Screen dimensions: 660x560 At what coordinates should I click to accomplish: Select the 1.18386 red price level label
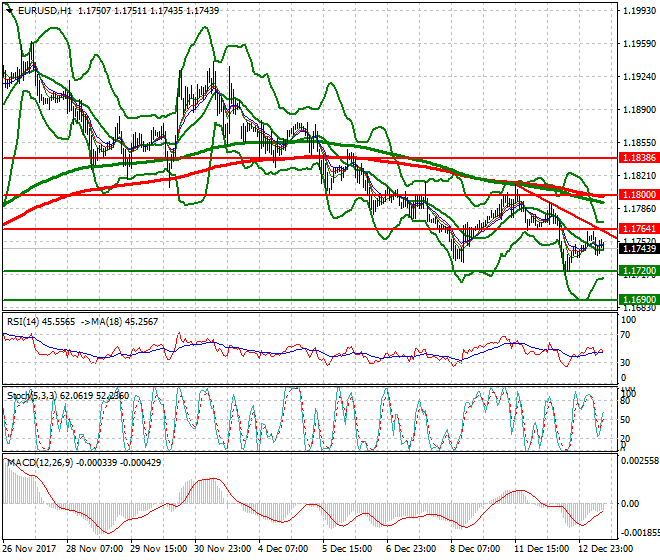click(x=639, y=158)
